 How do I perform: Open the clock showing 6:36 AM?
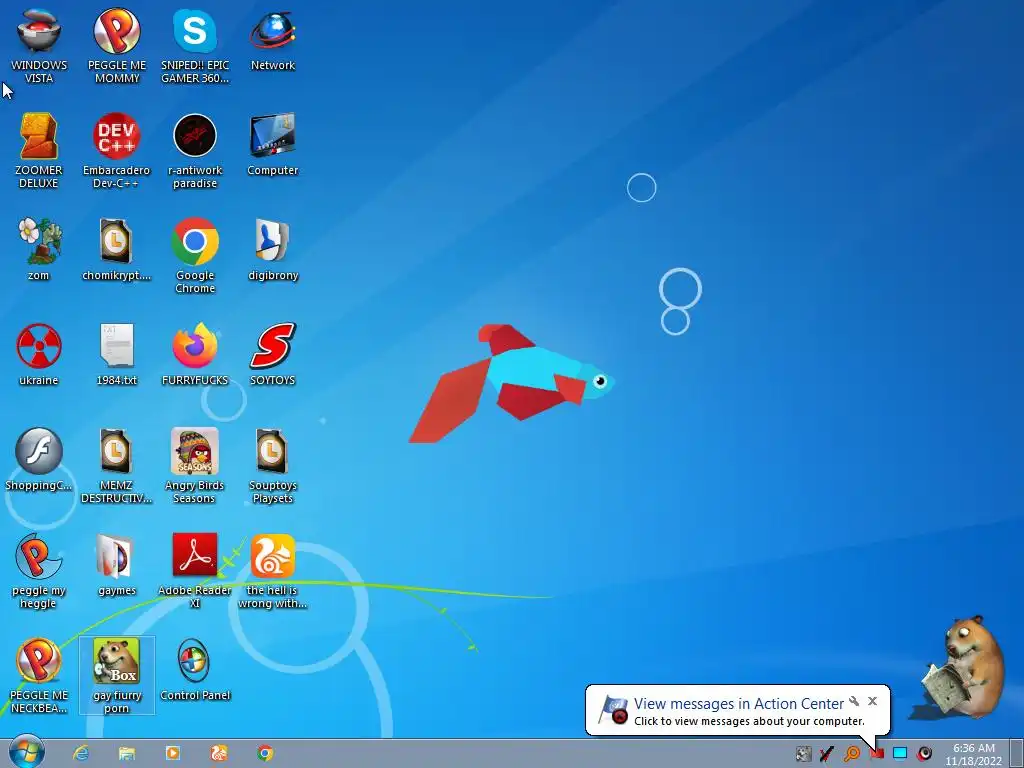(974, 754)
